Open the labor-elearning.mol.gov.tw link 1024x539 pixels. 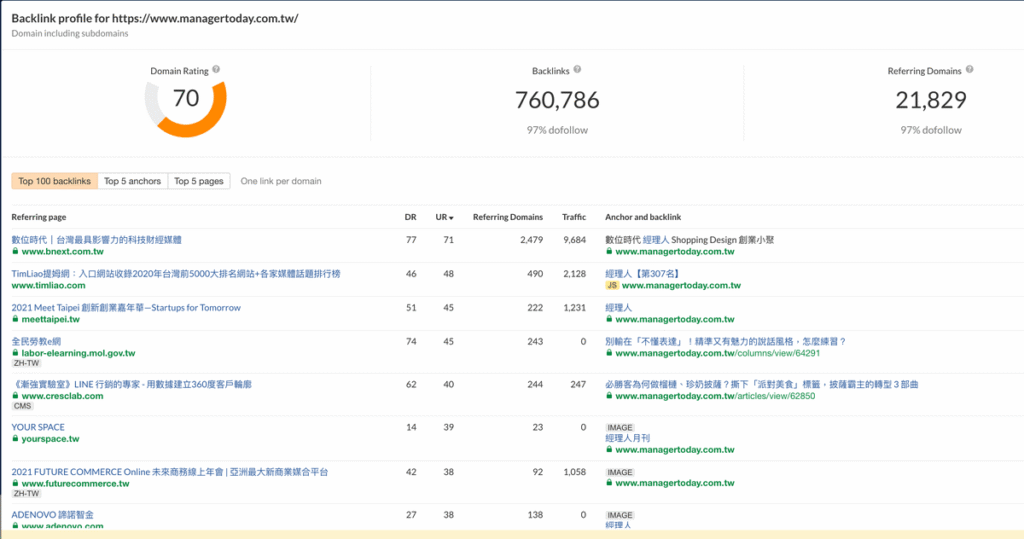tap(78, 353)
